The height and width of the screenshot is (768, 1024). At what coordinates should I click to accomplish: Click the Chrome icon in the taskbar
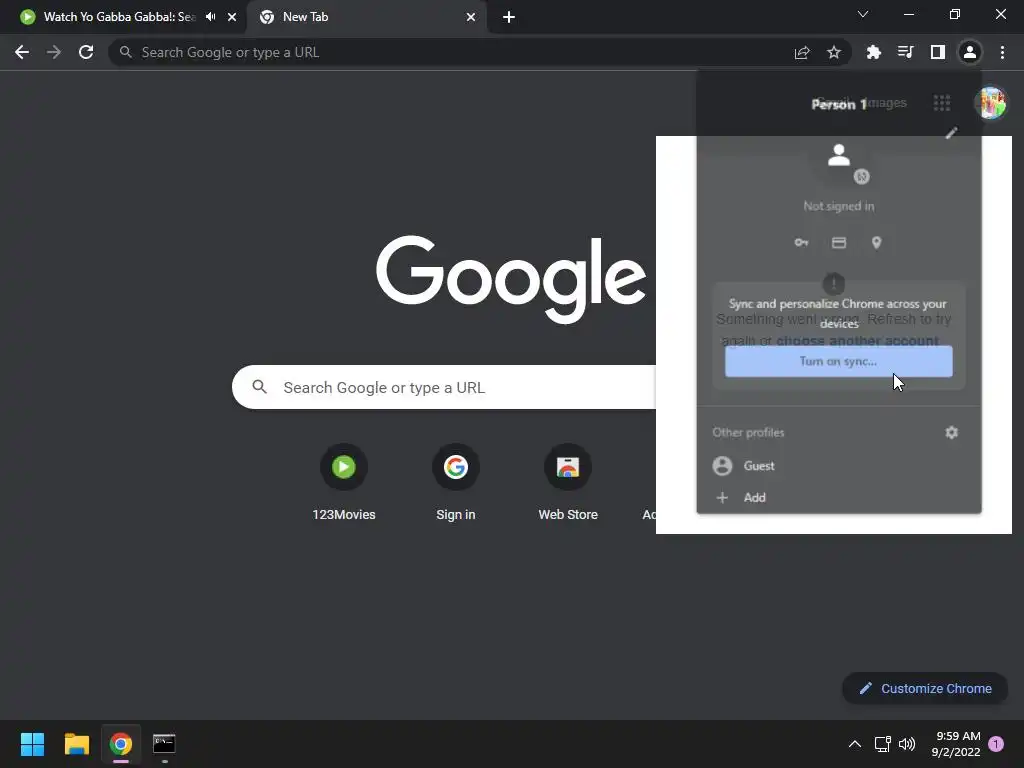[x=121, y=744]
